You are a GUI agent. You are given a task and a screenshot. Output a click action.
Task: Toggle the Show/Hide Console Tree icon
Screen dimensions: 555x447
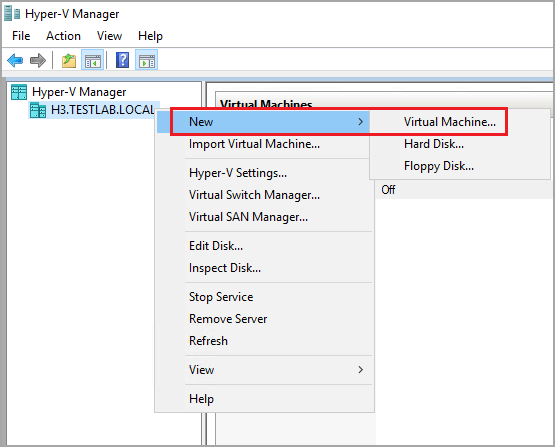93,61
